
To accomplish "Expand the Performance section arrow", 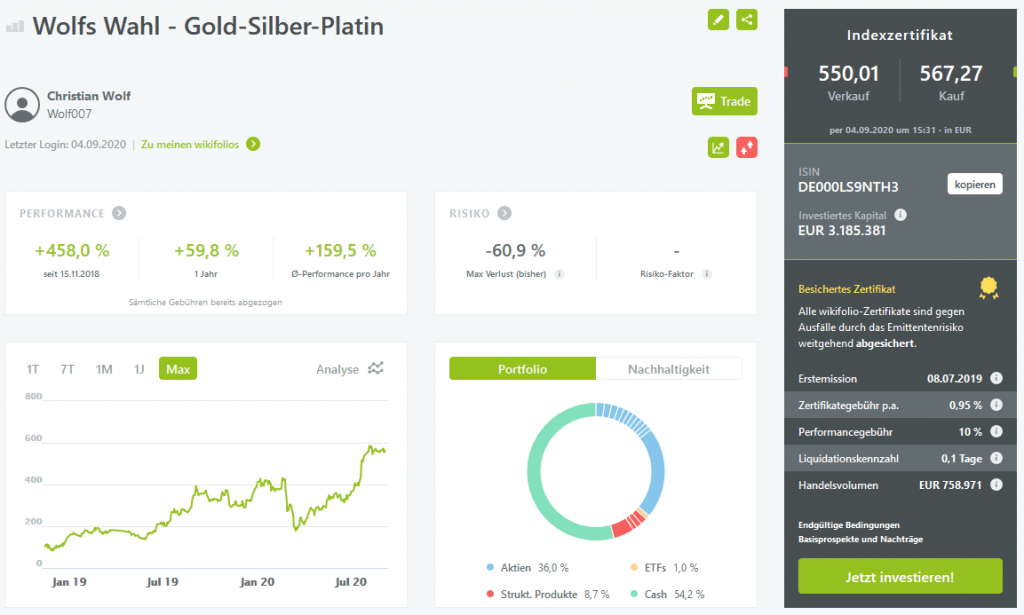I will 119,213.
